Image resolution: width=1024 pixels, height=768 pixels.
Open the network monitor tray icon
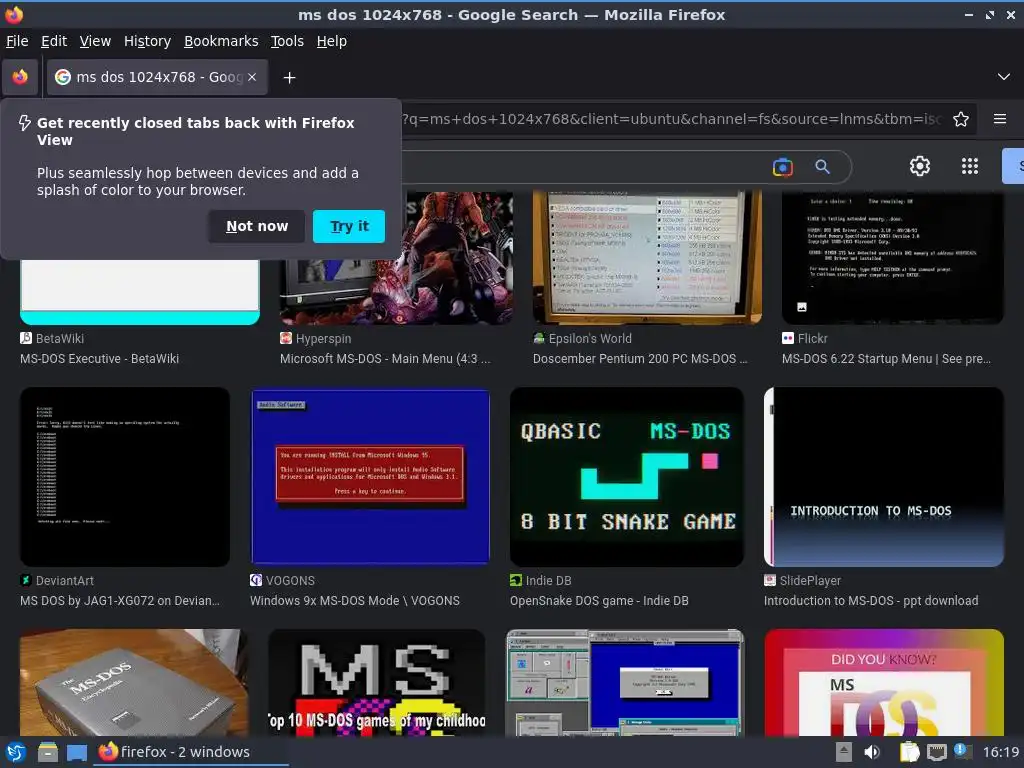click(936, 752)
